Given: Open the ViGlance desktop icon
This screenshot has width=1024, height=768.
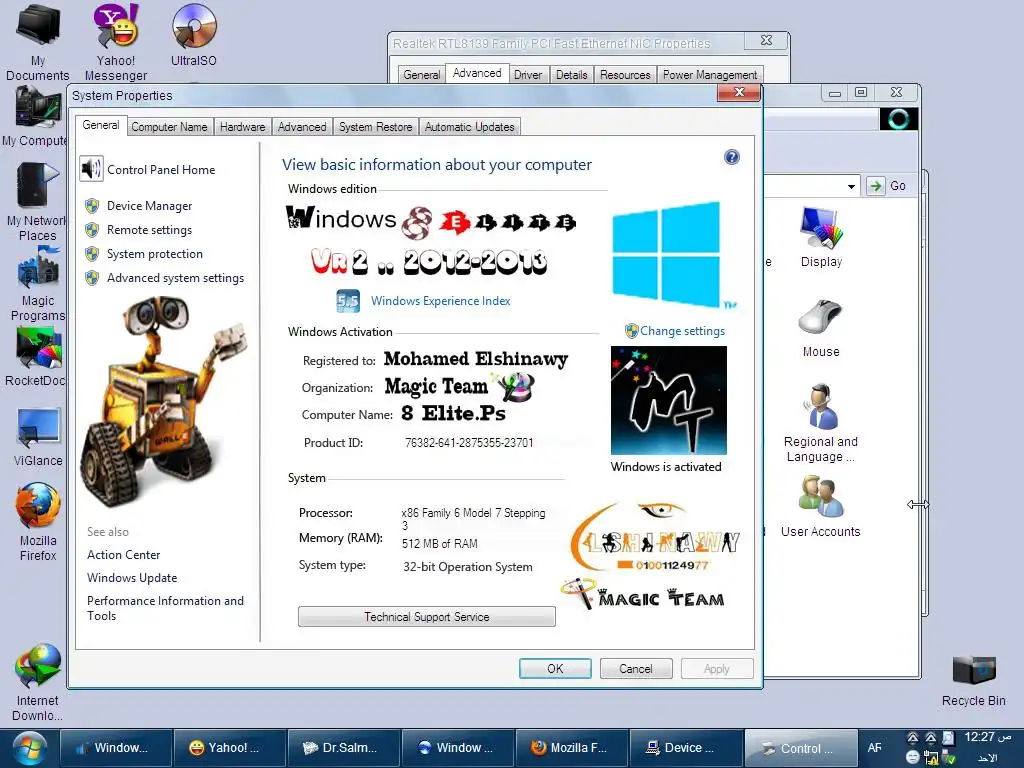Looking at the screenshot, I should [38, 436].
